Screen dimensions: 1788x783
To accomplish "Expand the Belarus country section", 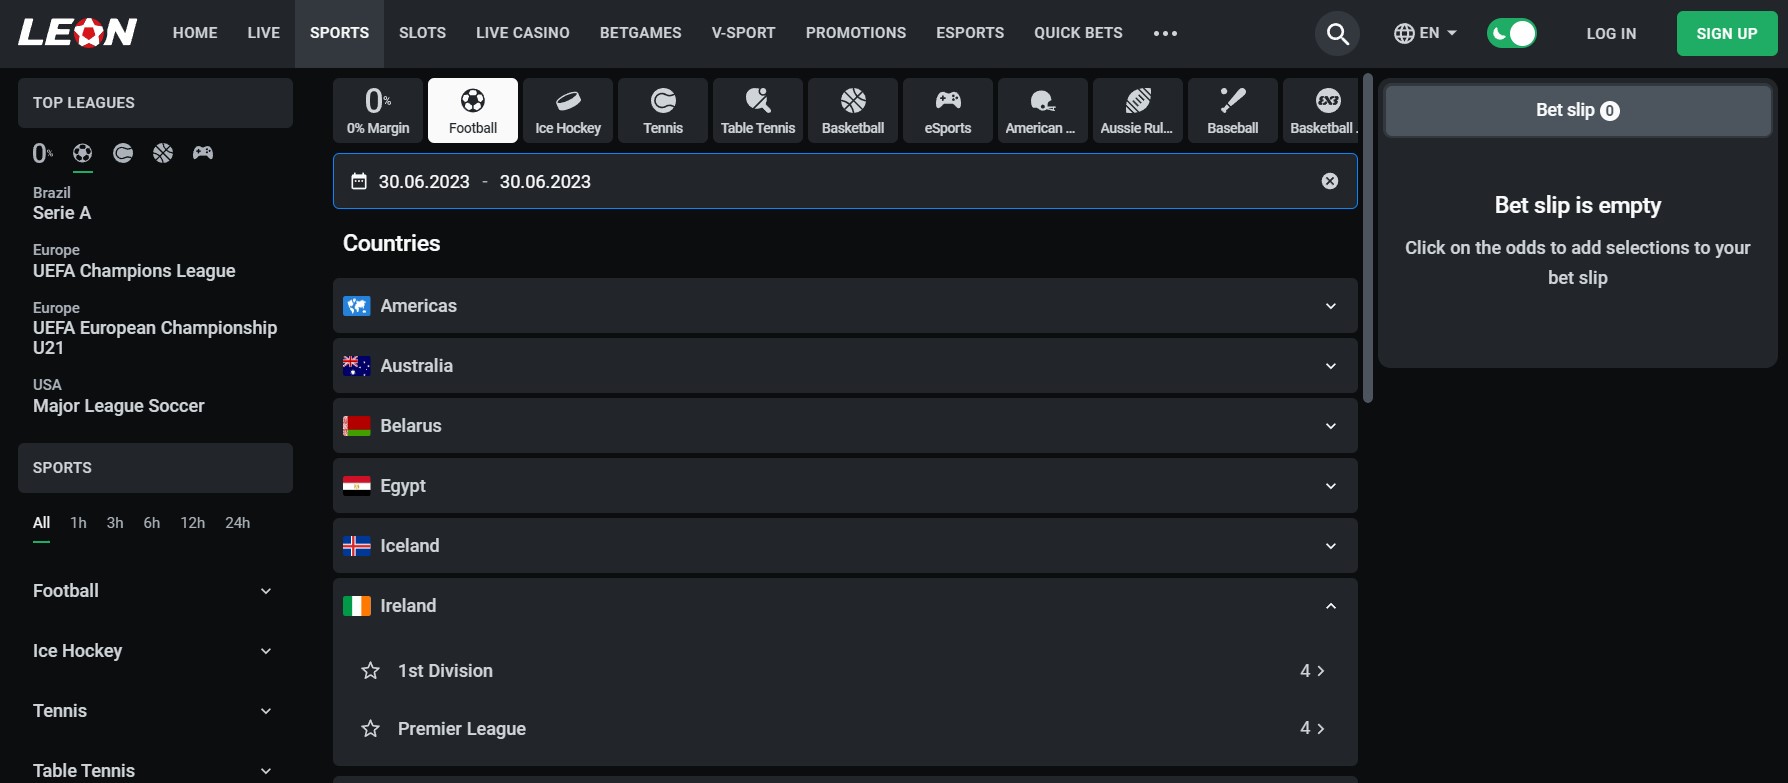I will (x=845, y=426).
